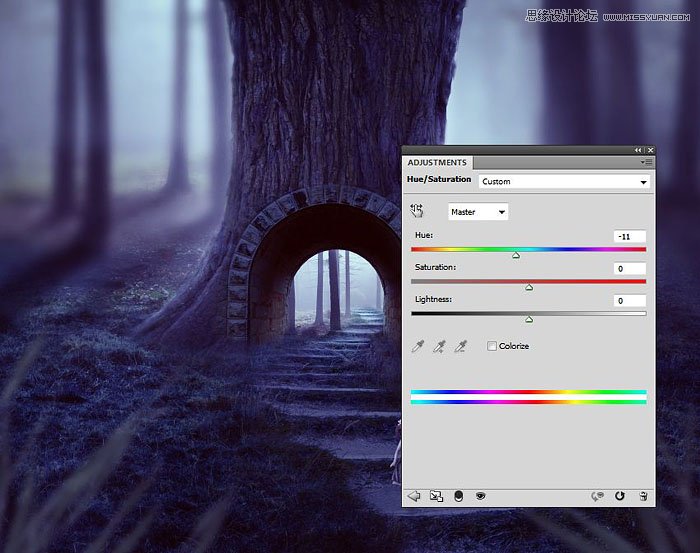Screen dimensions: 700x553
Task: Click the Lightness: label
Action: pos(433,299)
